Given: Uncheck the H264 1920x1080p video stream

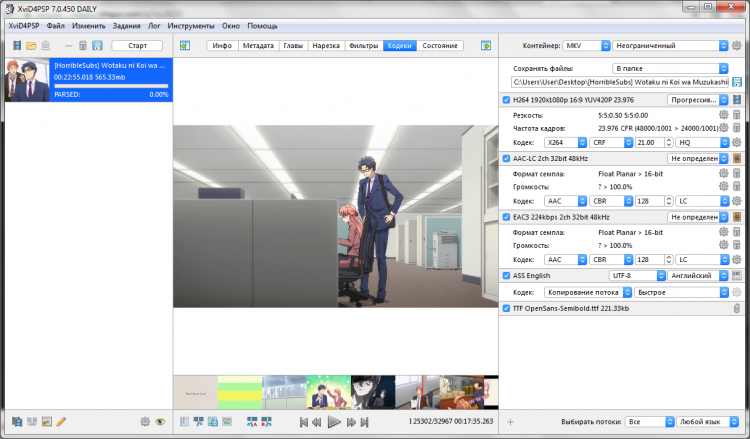Looking at the screenshot, I should (506, 100).
